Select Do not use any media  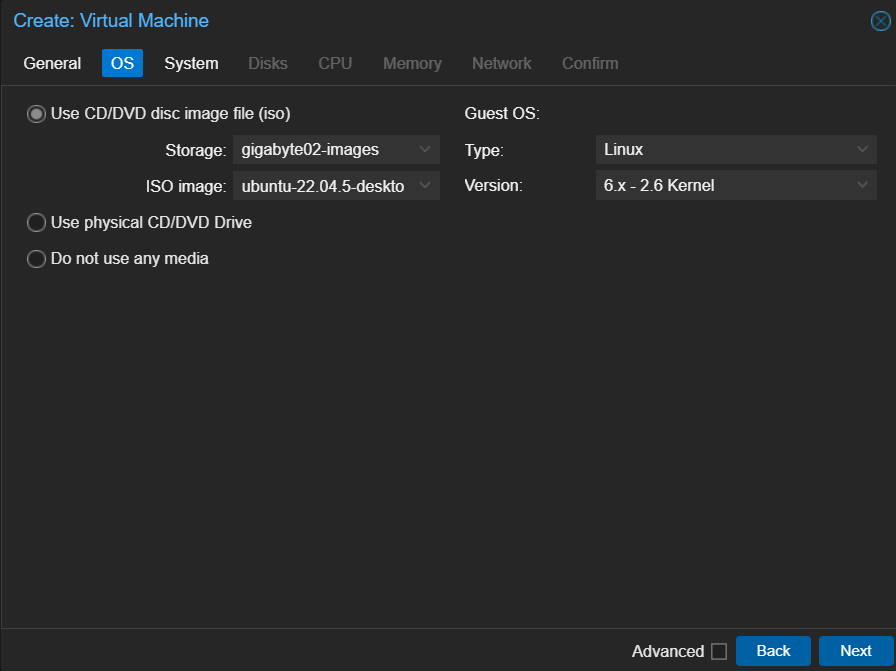click(37, 259)
